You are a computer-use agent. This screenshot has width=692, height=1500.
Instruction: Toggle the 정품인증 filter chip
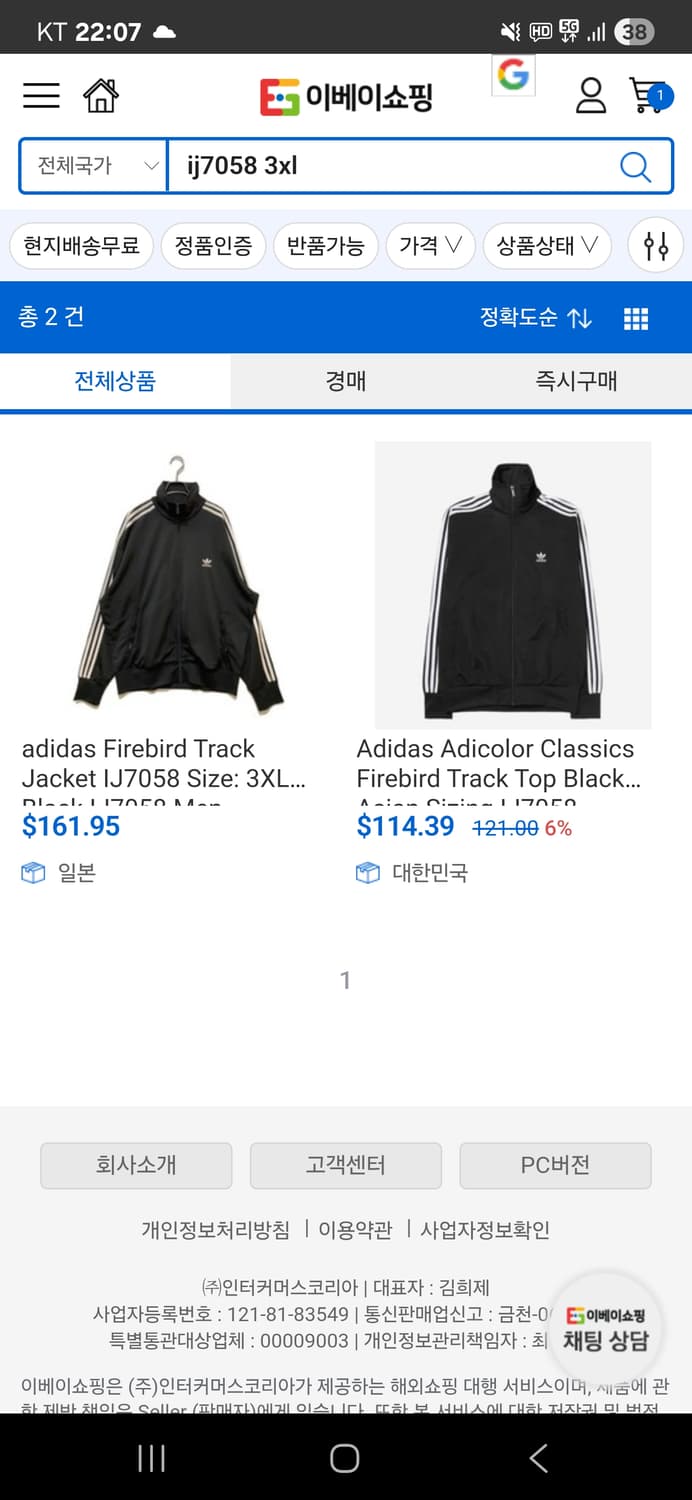(213, 245)
